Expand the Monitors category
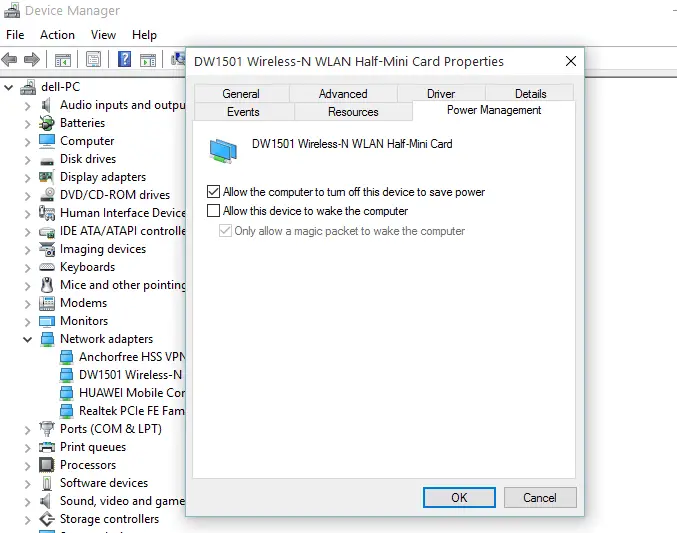The image size is (677, 533). pos(27,321)
